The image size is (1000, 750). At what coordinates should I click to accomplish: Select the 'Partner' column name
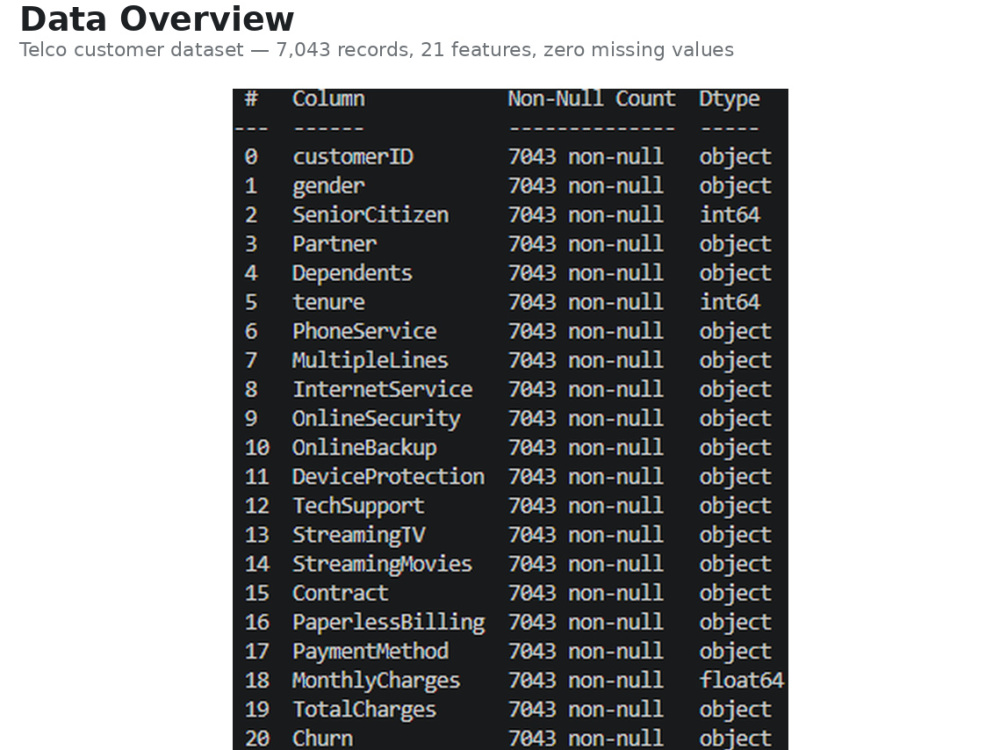(x=334, y=244)
